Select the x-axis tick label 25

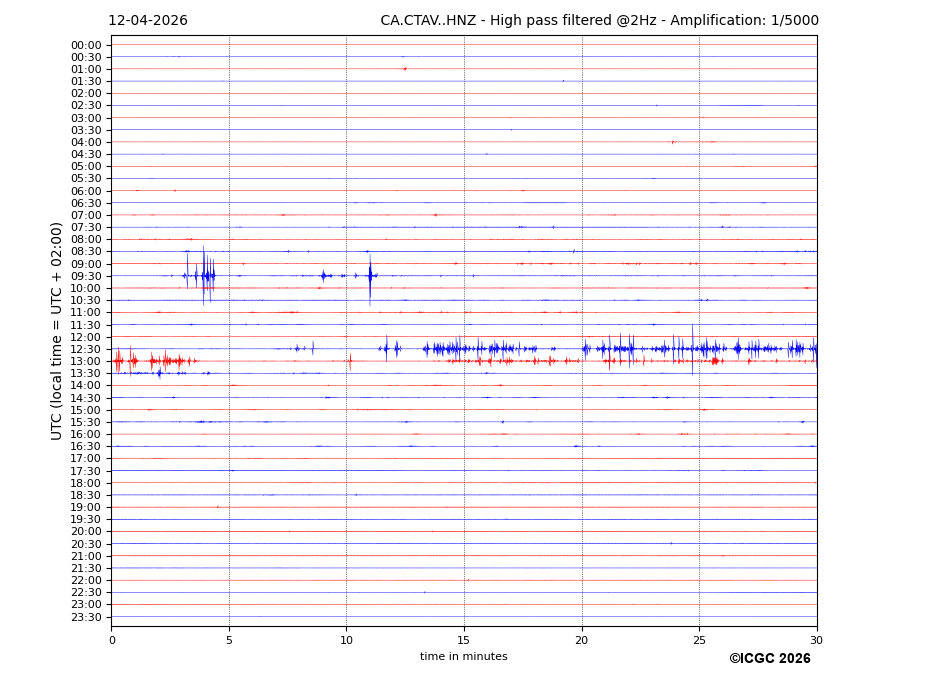click(x=699, y=640)
